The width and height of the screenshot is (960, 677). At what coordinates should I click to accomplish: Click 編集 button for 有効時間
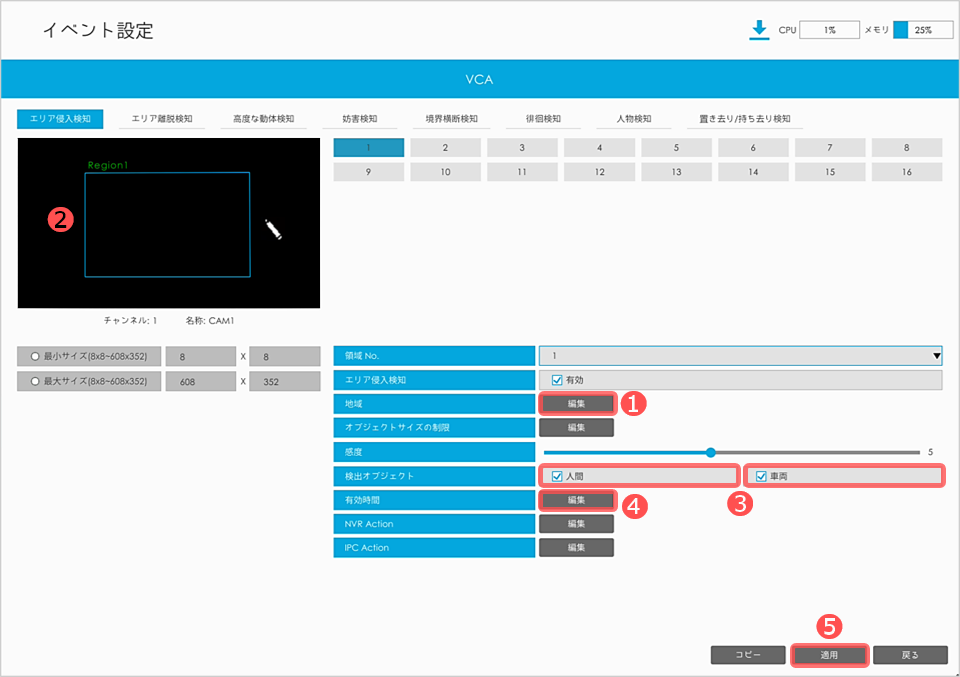[x=576, y=500]
